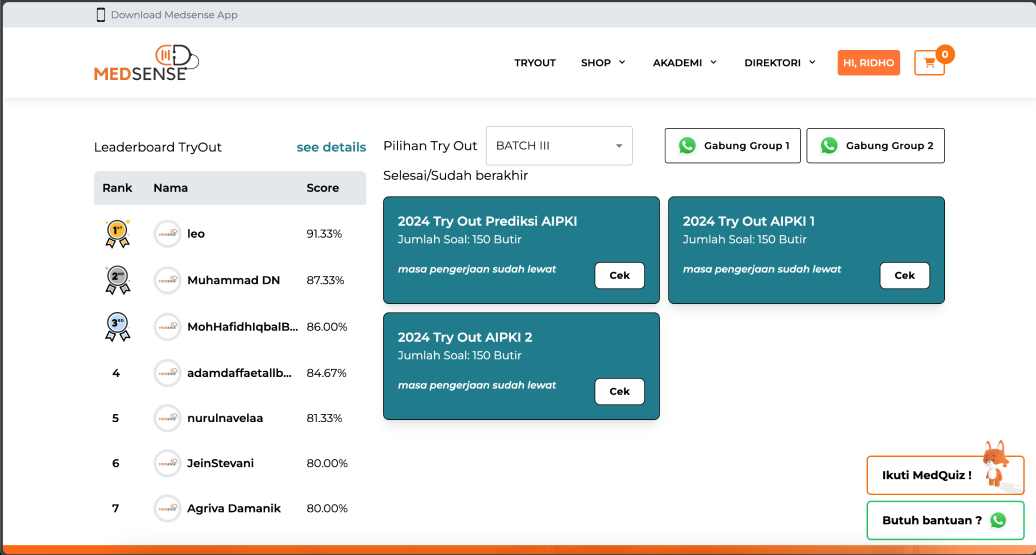This screenshot has height=555, width=1036.
Task: Expand the SHOP menu
Action: point(603,63)
